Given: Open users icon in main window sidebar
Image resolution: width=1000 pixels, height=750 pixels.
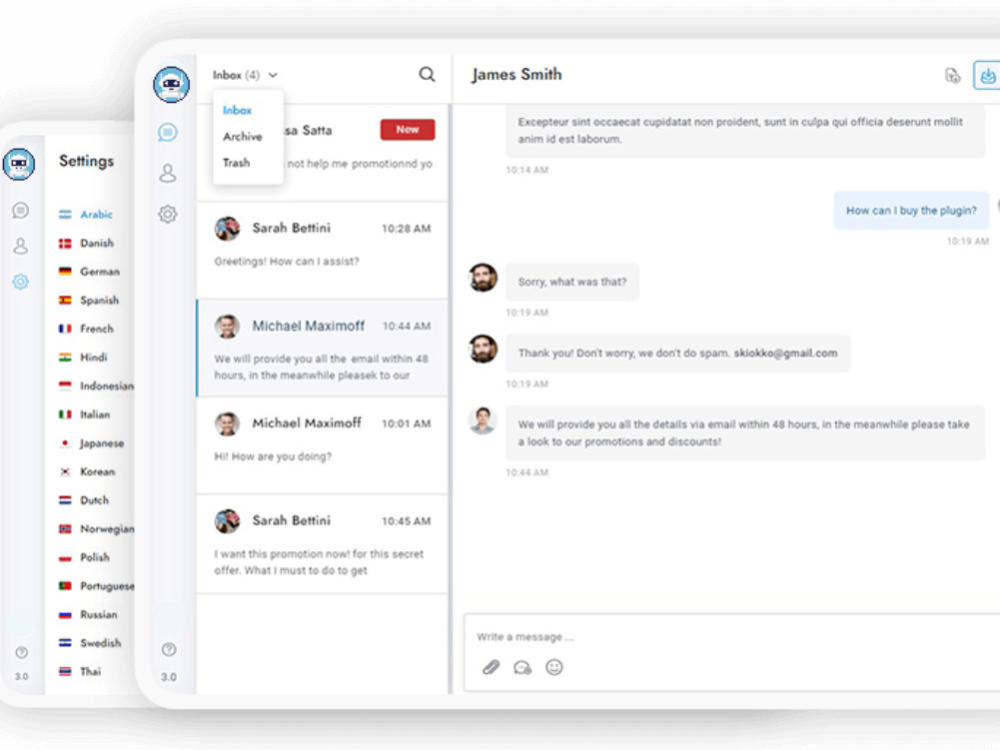Looking at the screenshot, I should click(168, 173).
